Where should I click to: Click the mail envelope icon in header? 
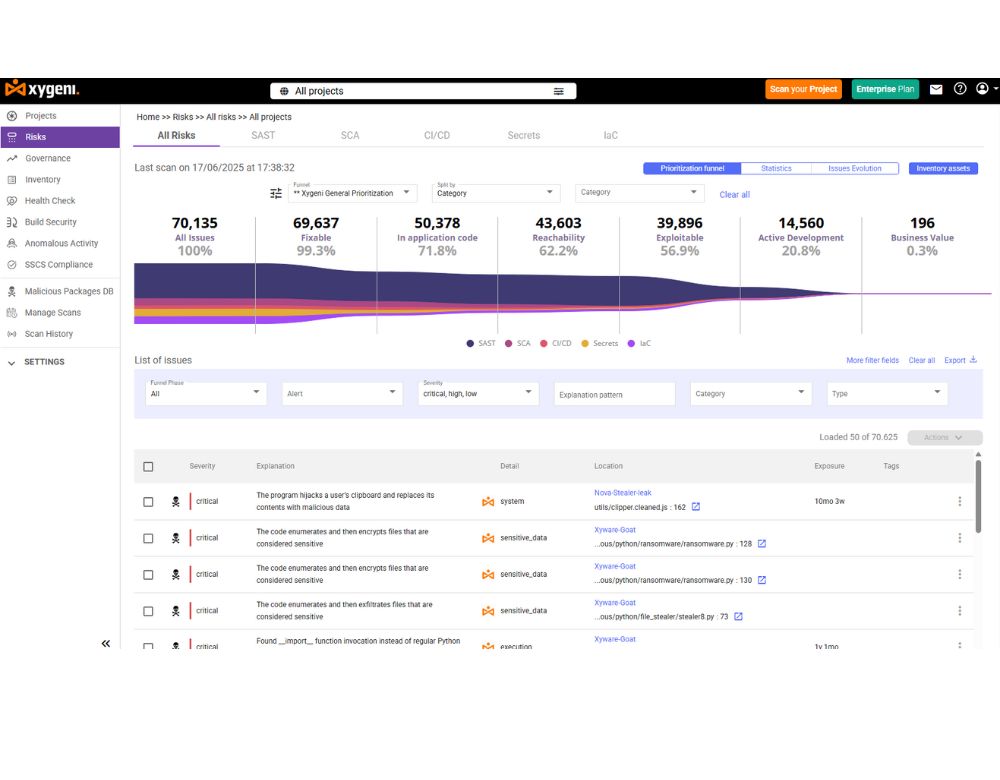(936, 90)
